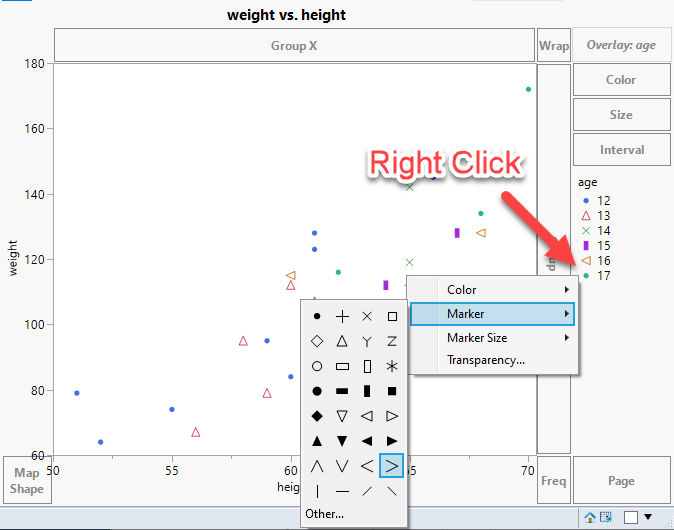Pick the filled down-pointing triangle marker
The height and width of the screenshot is (530, 674).
click(x=342, y=441)
